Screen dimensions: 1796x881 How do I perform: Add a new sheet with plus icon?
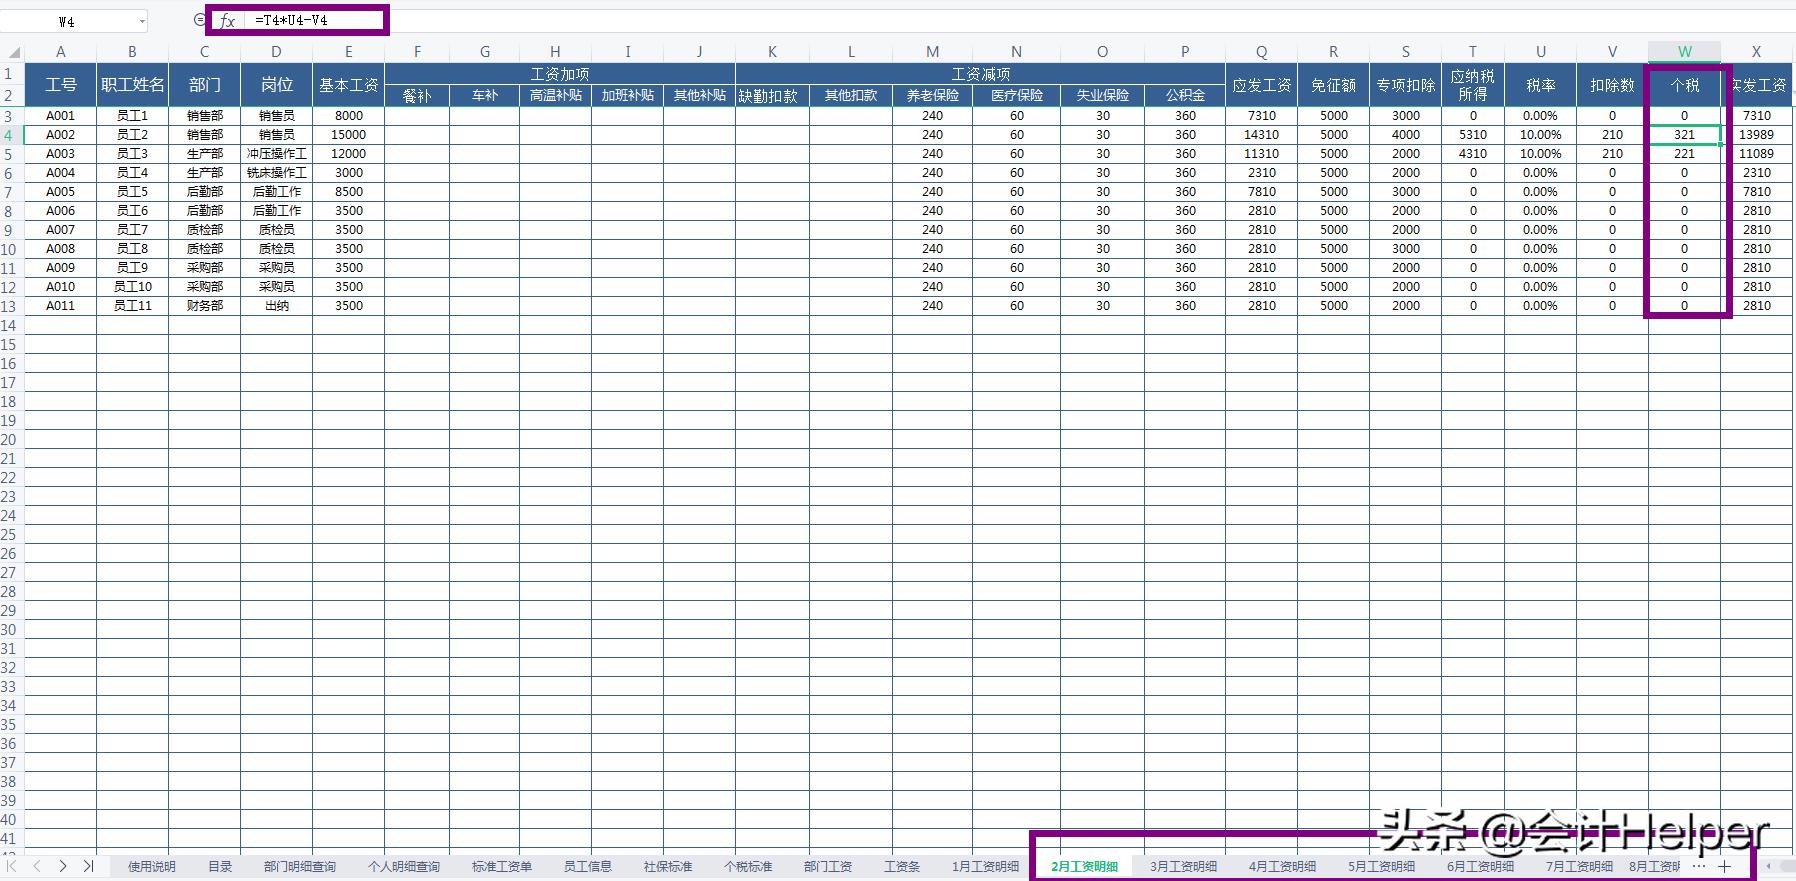(1724, 866)
